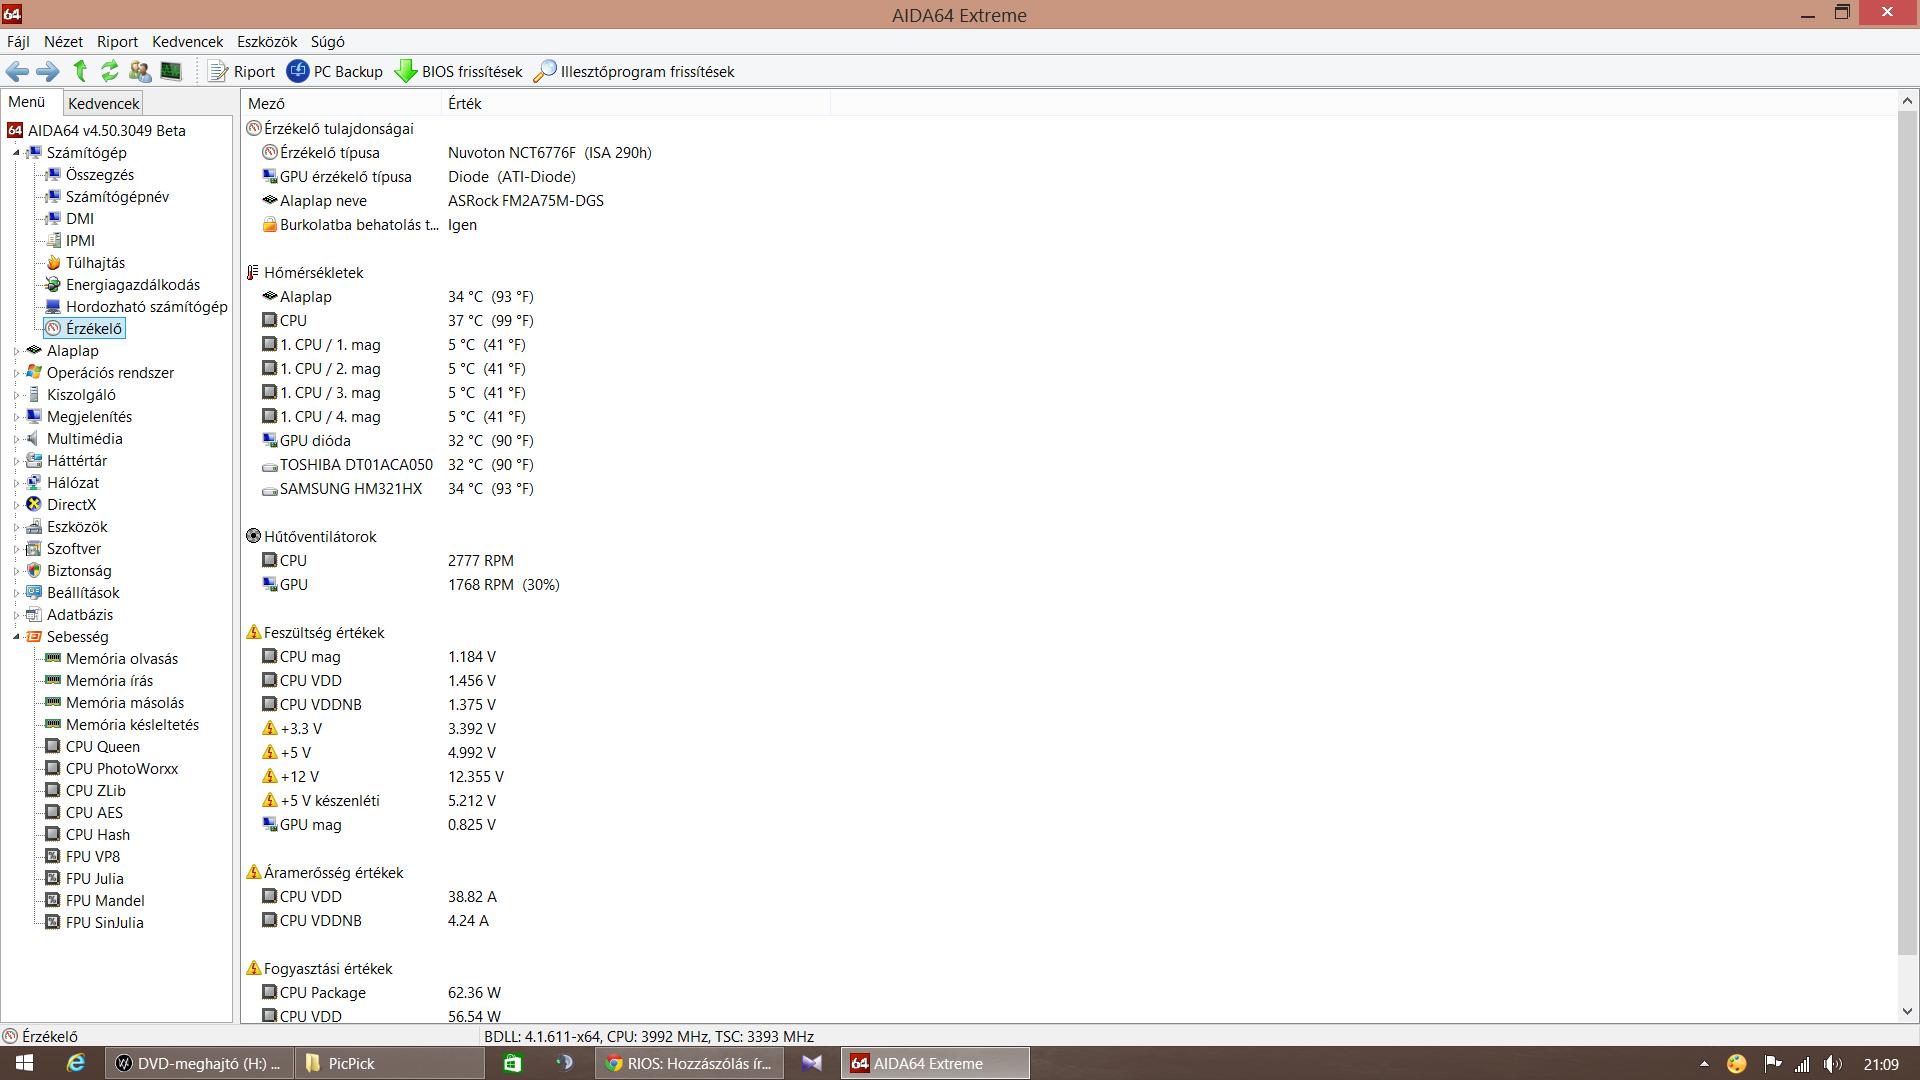
Task: Open PC Backup from toolbar
Action: coord(335,71)
